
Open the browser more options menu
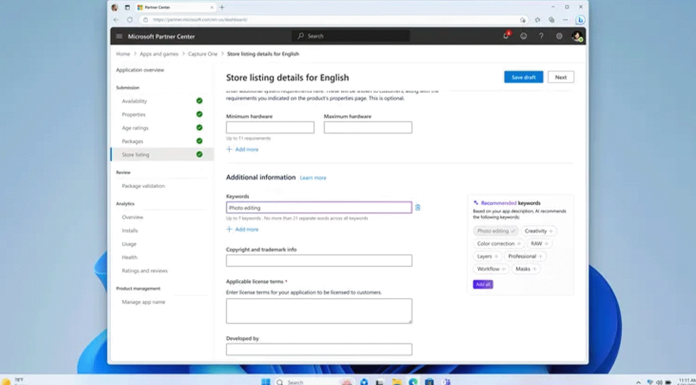(x=565, y=20)
